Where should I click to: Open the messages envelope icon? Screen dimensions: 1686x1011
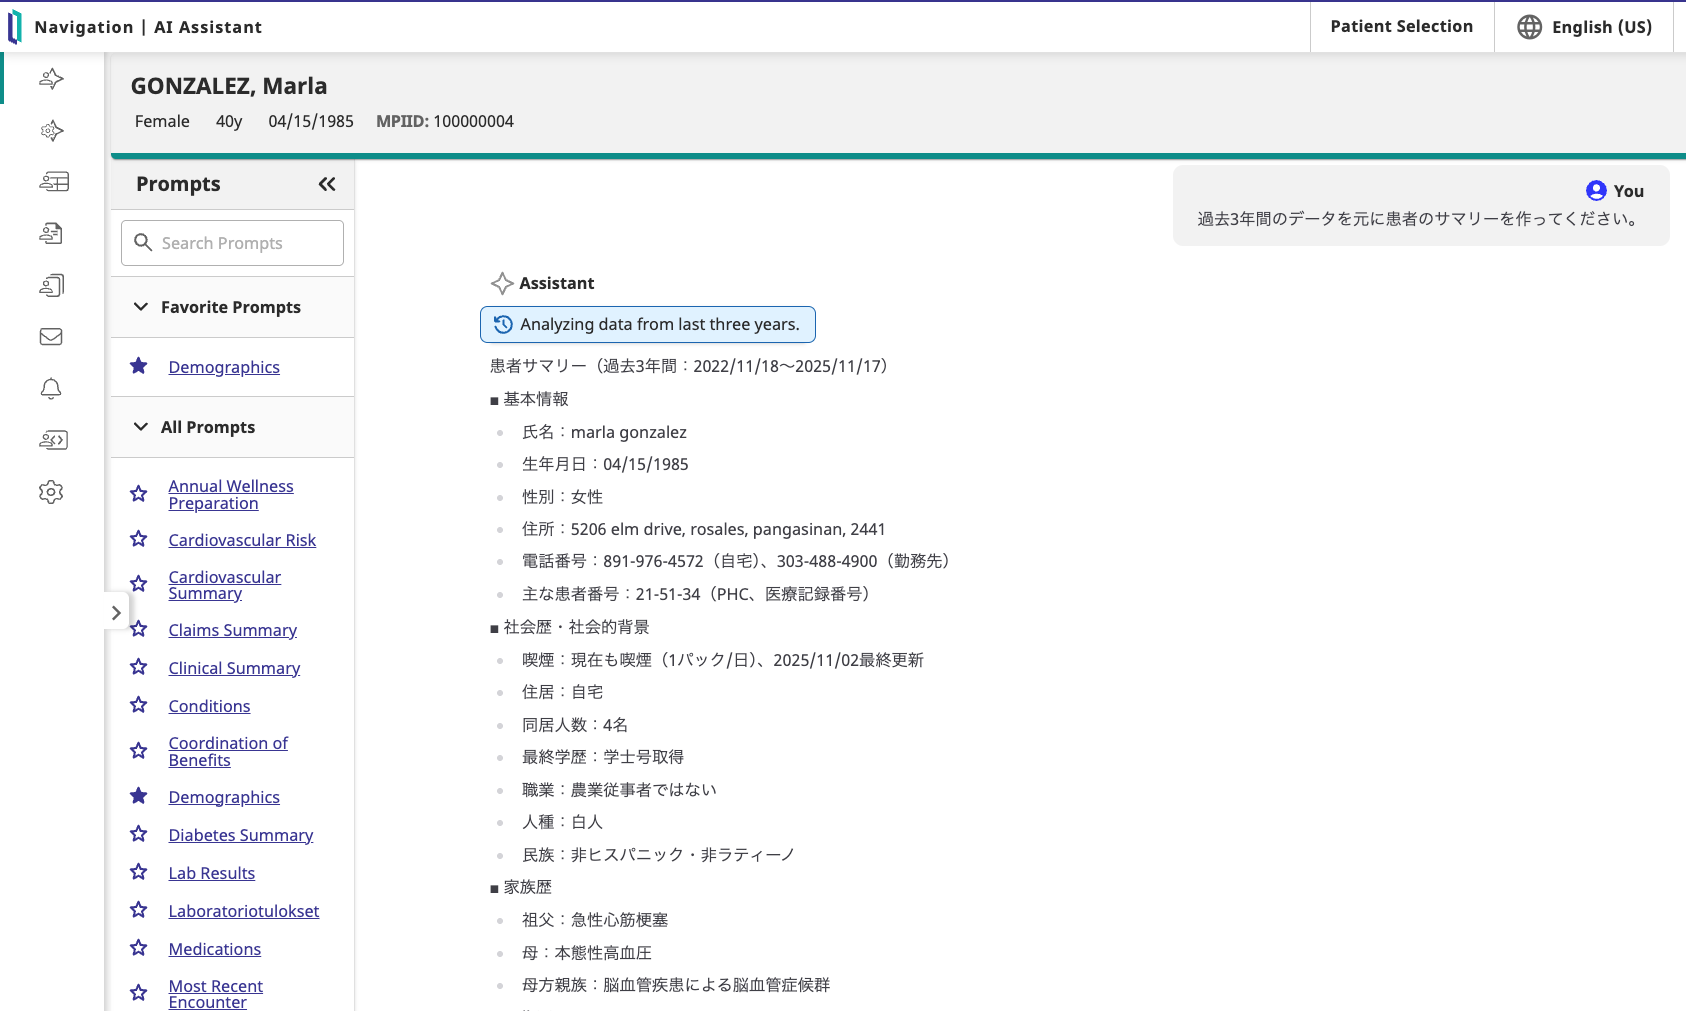51,337
